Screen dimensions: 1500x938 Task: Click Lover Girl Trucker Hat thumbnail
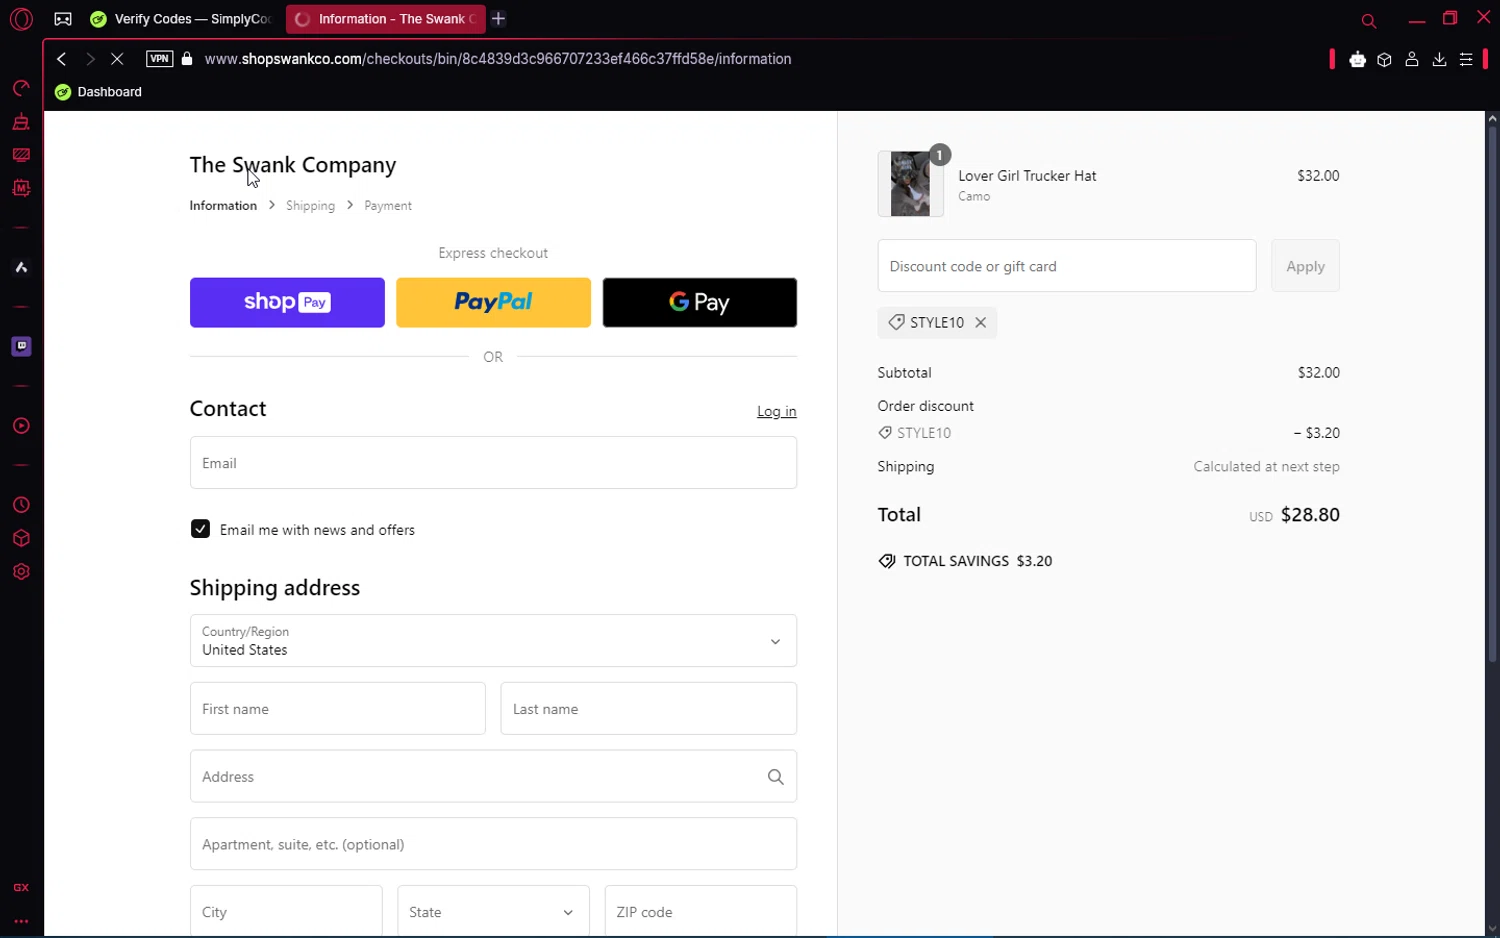(x=910, y=184)
